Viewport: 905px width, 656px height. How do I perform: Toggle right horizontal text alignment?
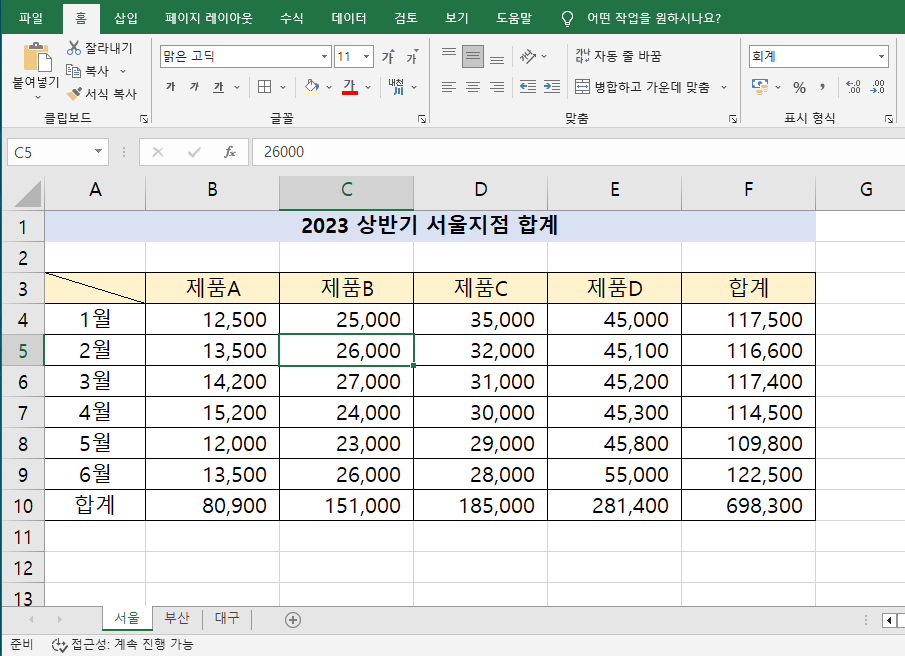[497, 87]
